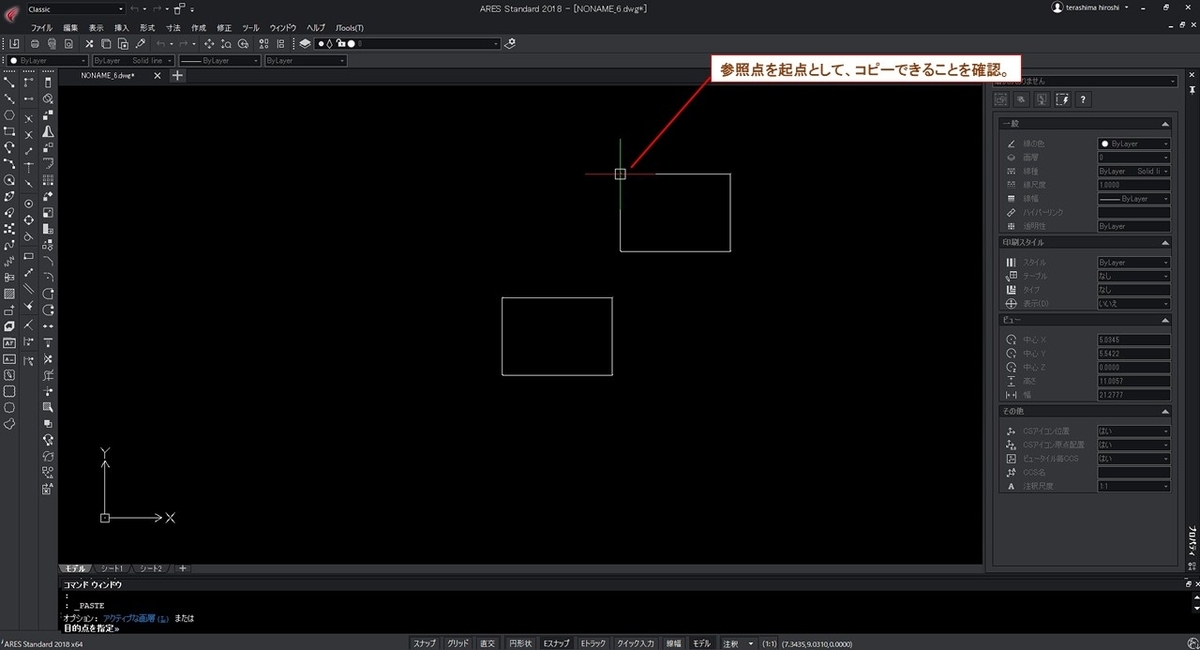
Task: Select the Polygon tool in left toolbar
Action: pyautogui.click(x=8, y=114)
